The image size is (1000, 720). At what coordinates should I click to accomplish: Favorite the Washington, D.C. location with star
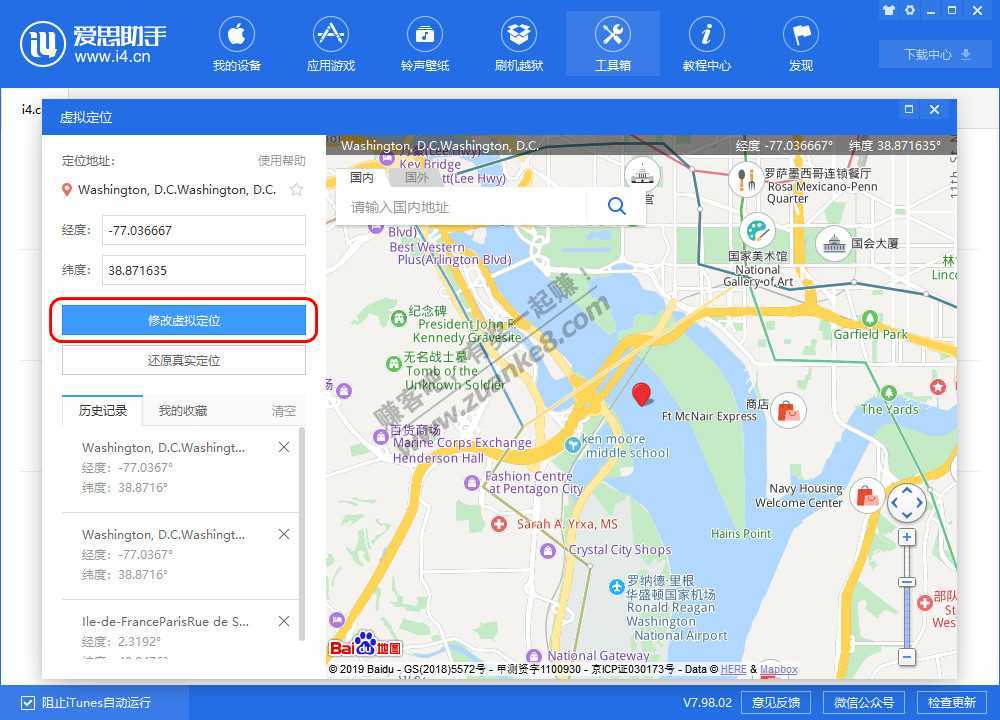click(296, 190)
